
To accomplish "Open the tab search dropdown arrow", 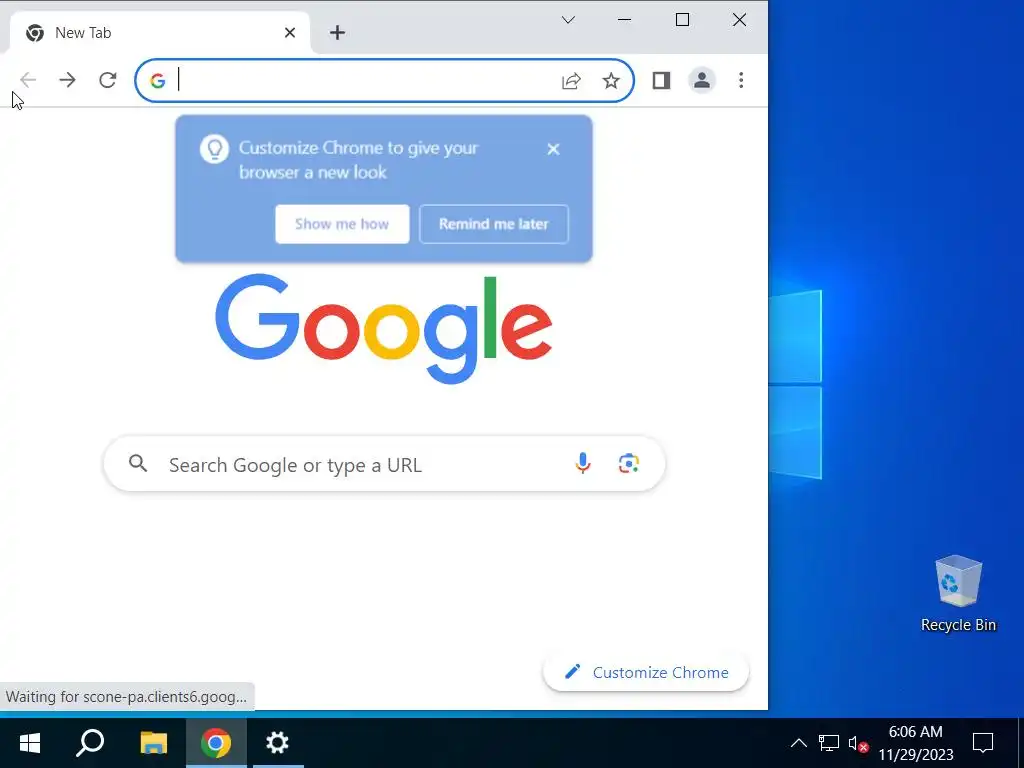I will click(x=568, y=20).
